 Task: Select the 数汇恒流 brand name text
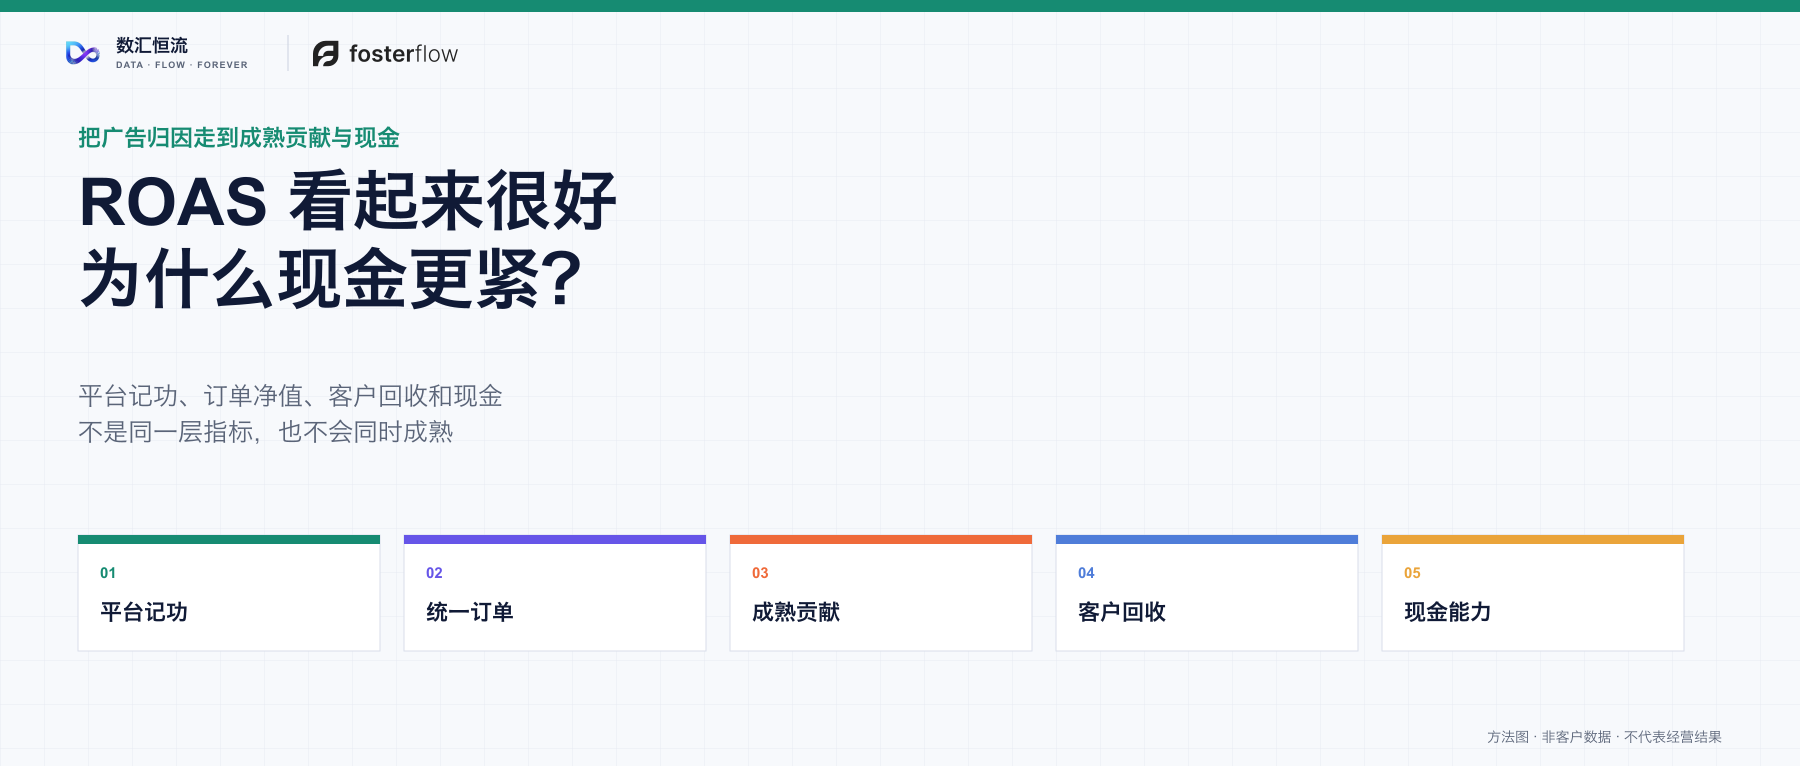[x=152, y=45]
